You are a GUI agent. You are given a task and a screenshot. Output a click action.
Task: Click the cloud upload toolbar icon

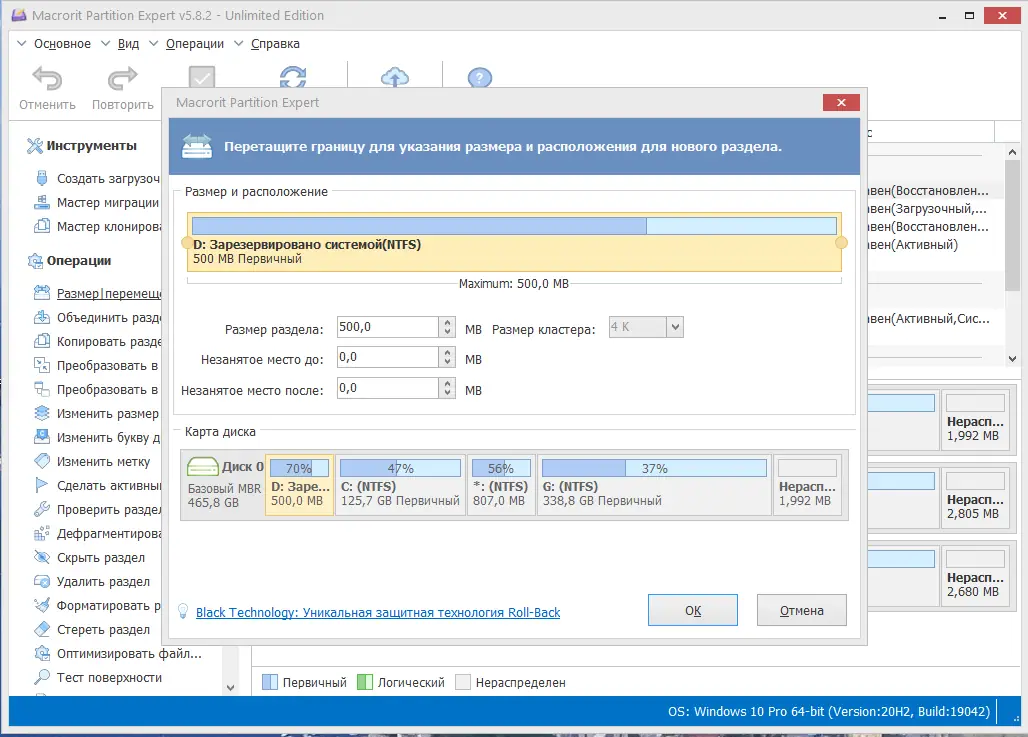pos(395,77)
